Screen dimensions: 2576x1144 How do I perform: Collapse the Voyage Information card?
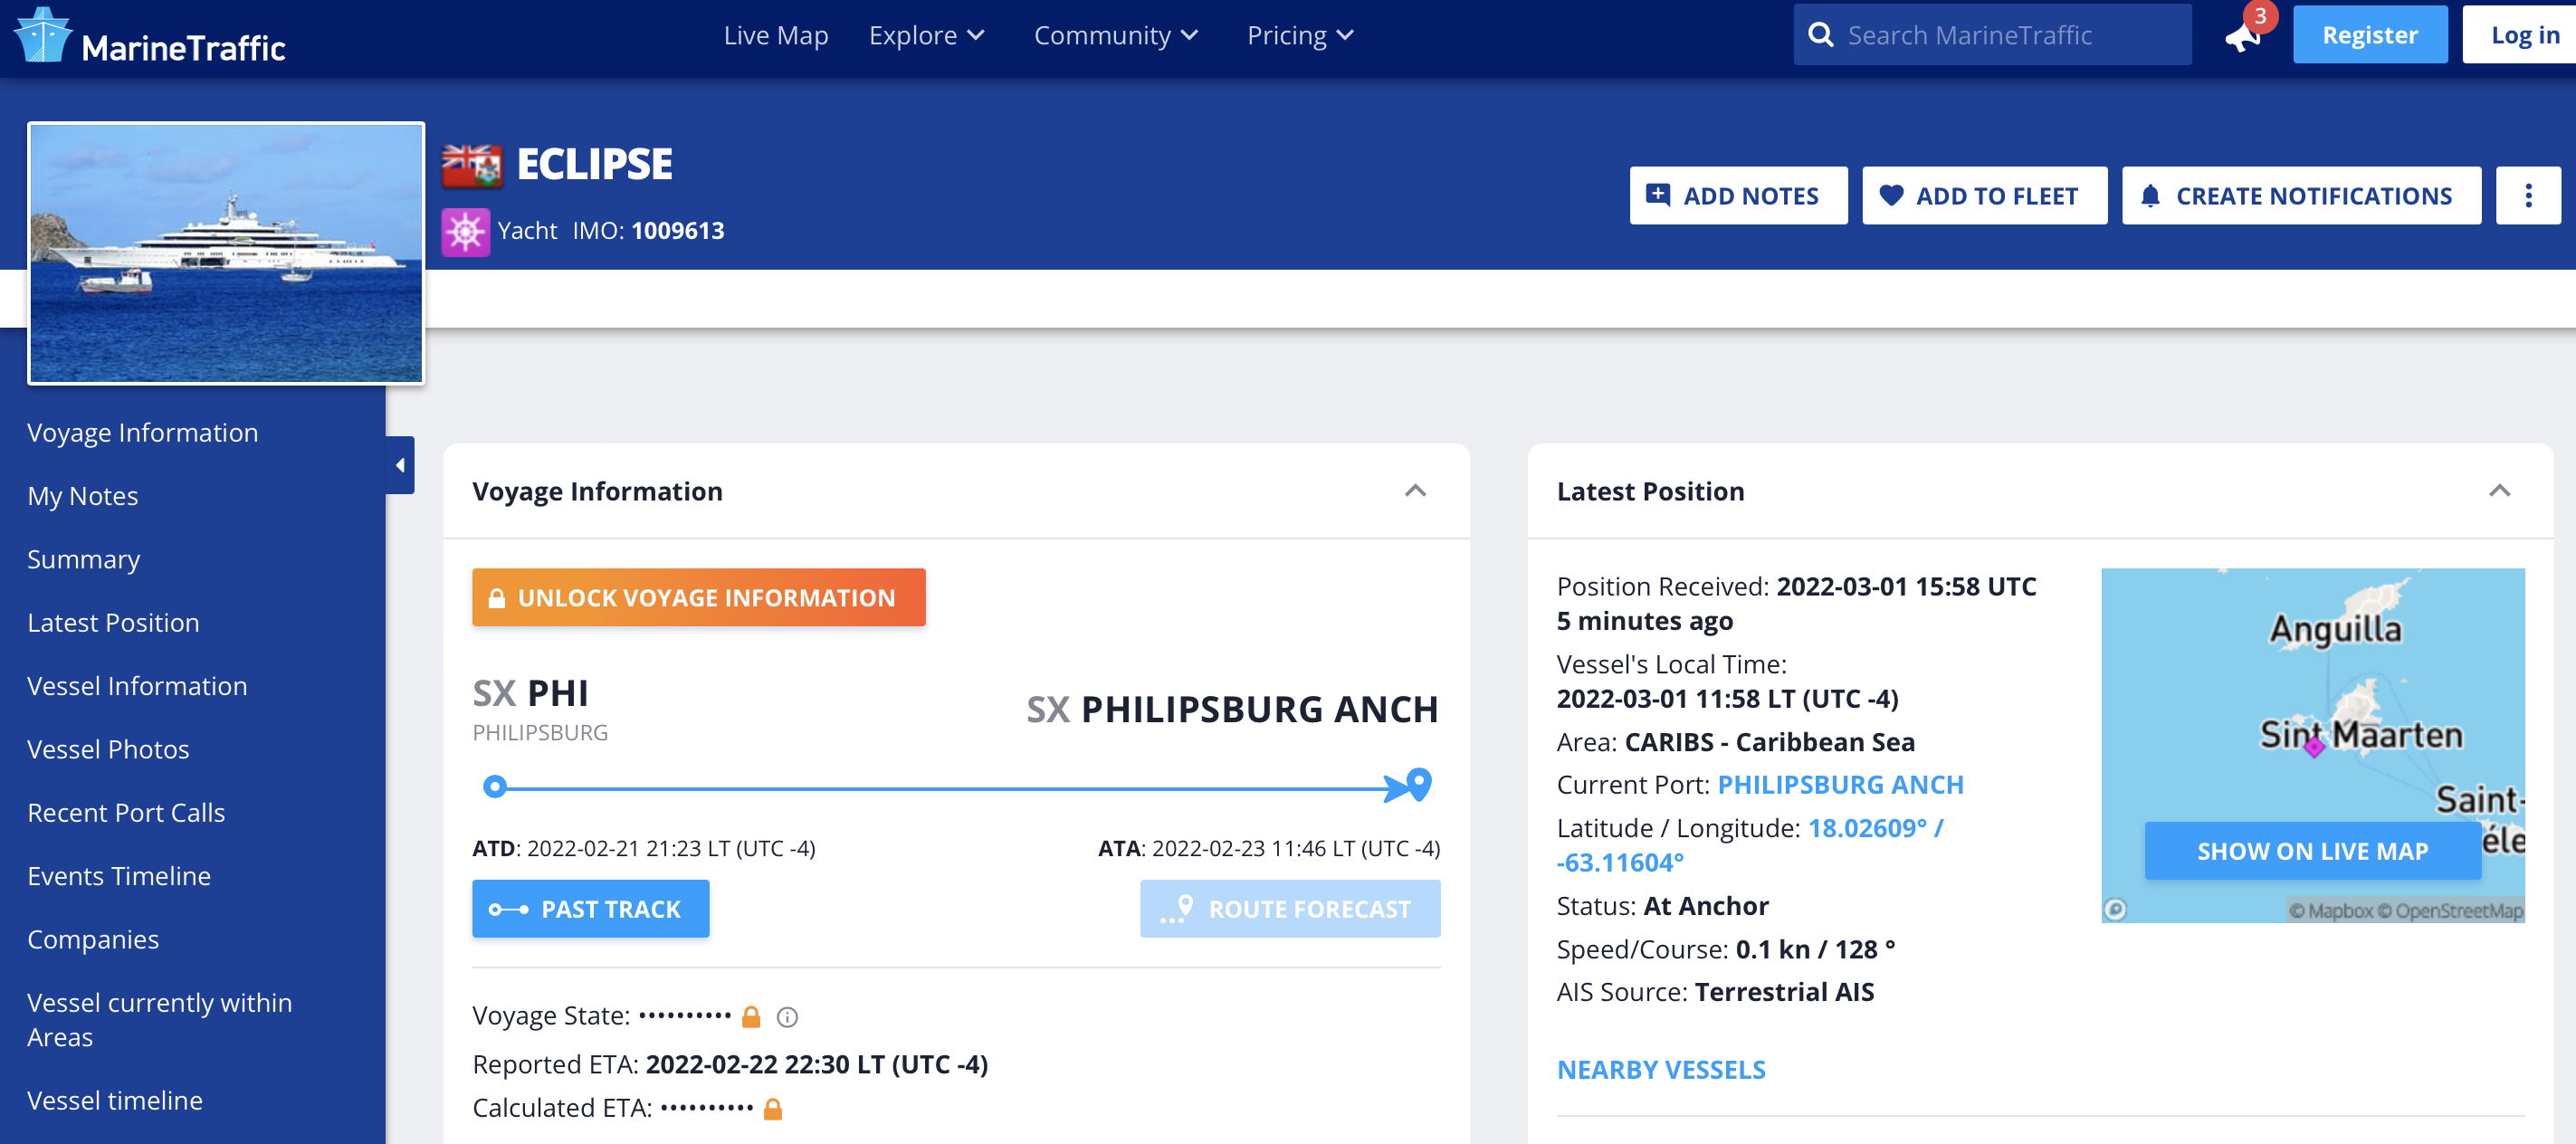click(x=1415, y=491)
